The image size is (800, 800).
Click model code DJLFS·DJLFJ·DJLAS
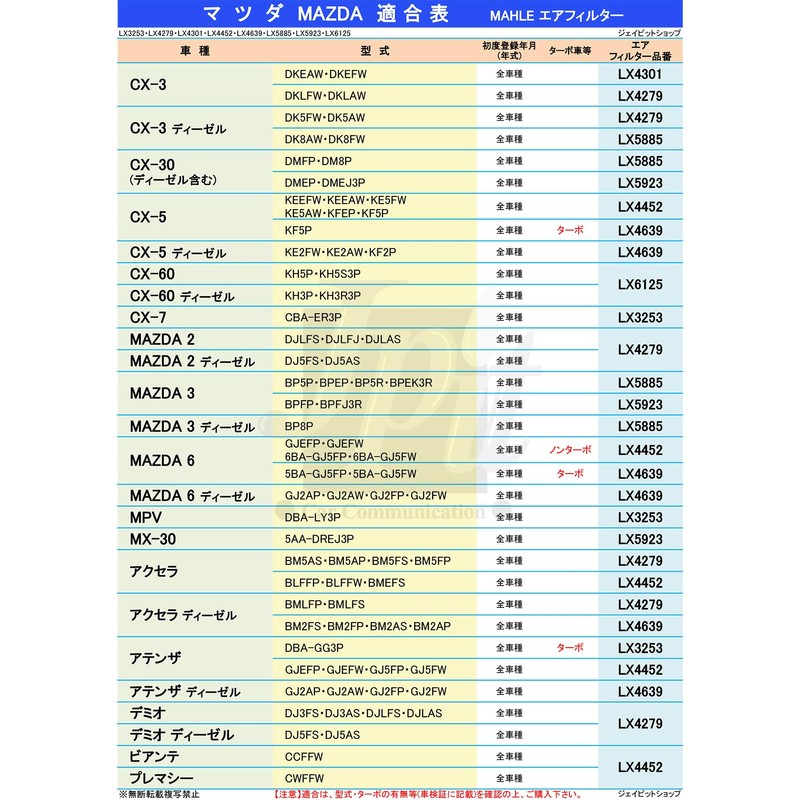(342, 339)
